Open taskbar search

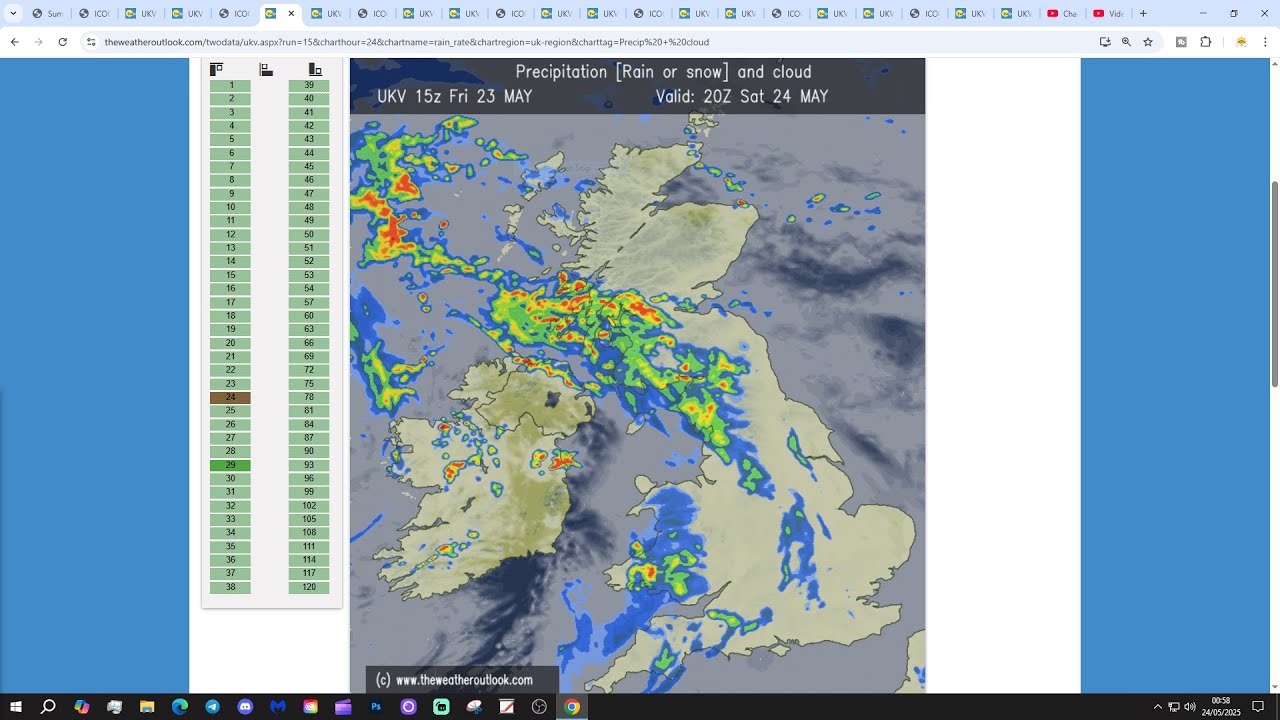pyautogui.click(x=48, y=707)
